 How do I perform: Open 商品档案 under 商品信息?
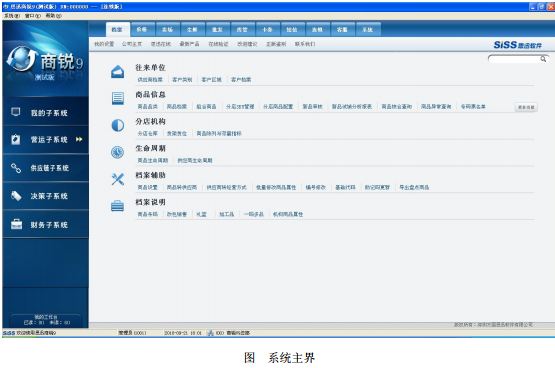click(177, 107)
